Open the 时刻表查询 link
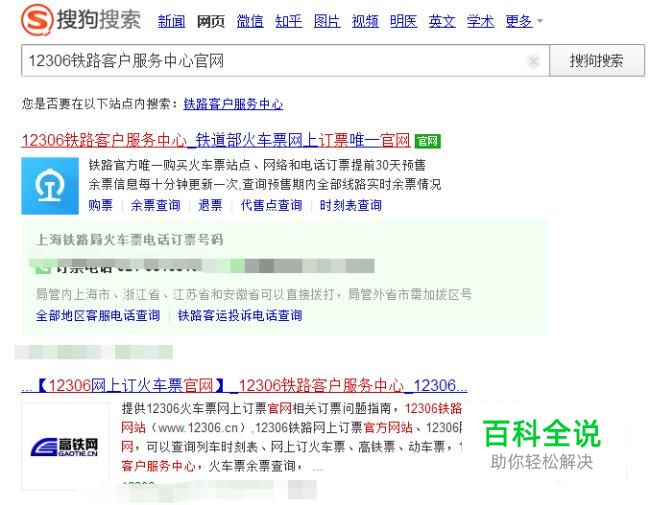 point(351,205)
